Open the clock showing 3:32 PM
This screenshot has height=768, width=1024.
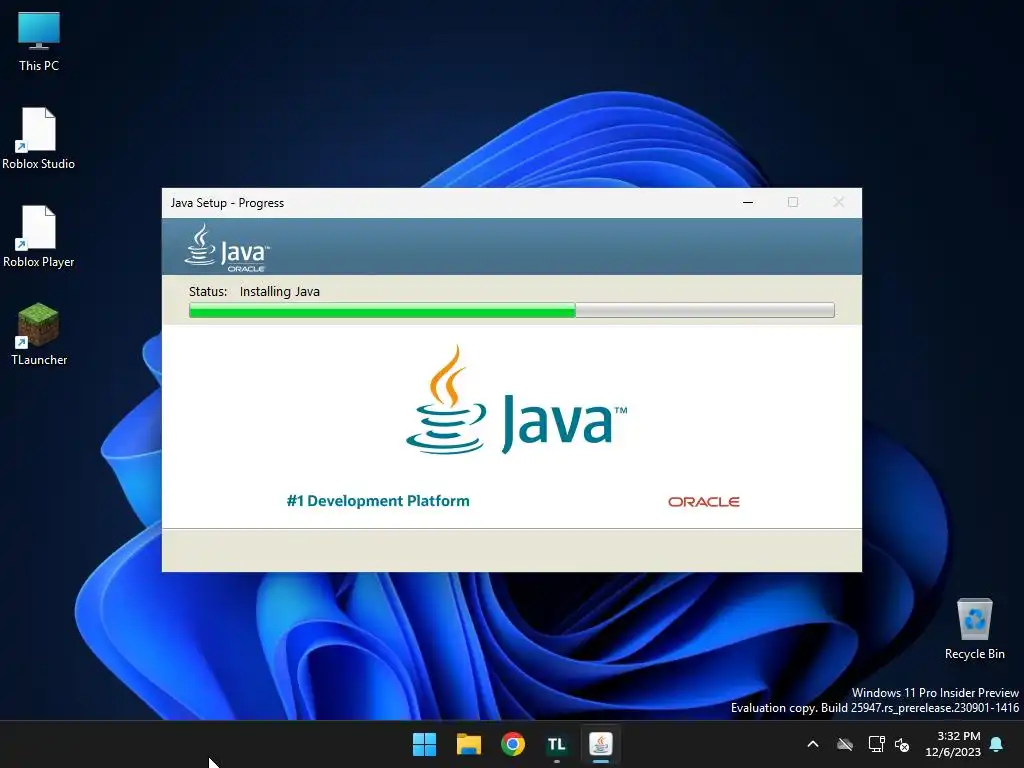953,744
